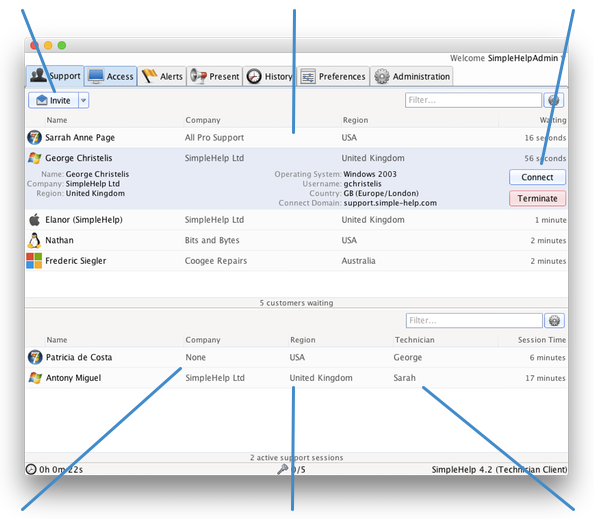Click Windows 8 icon beside Frederic Siegler
Viewport: 594px width, 519px height.
34,261
